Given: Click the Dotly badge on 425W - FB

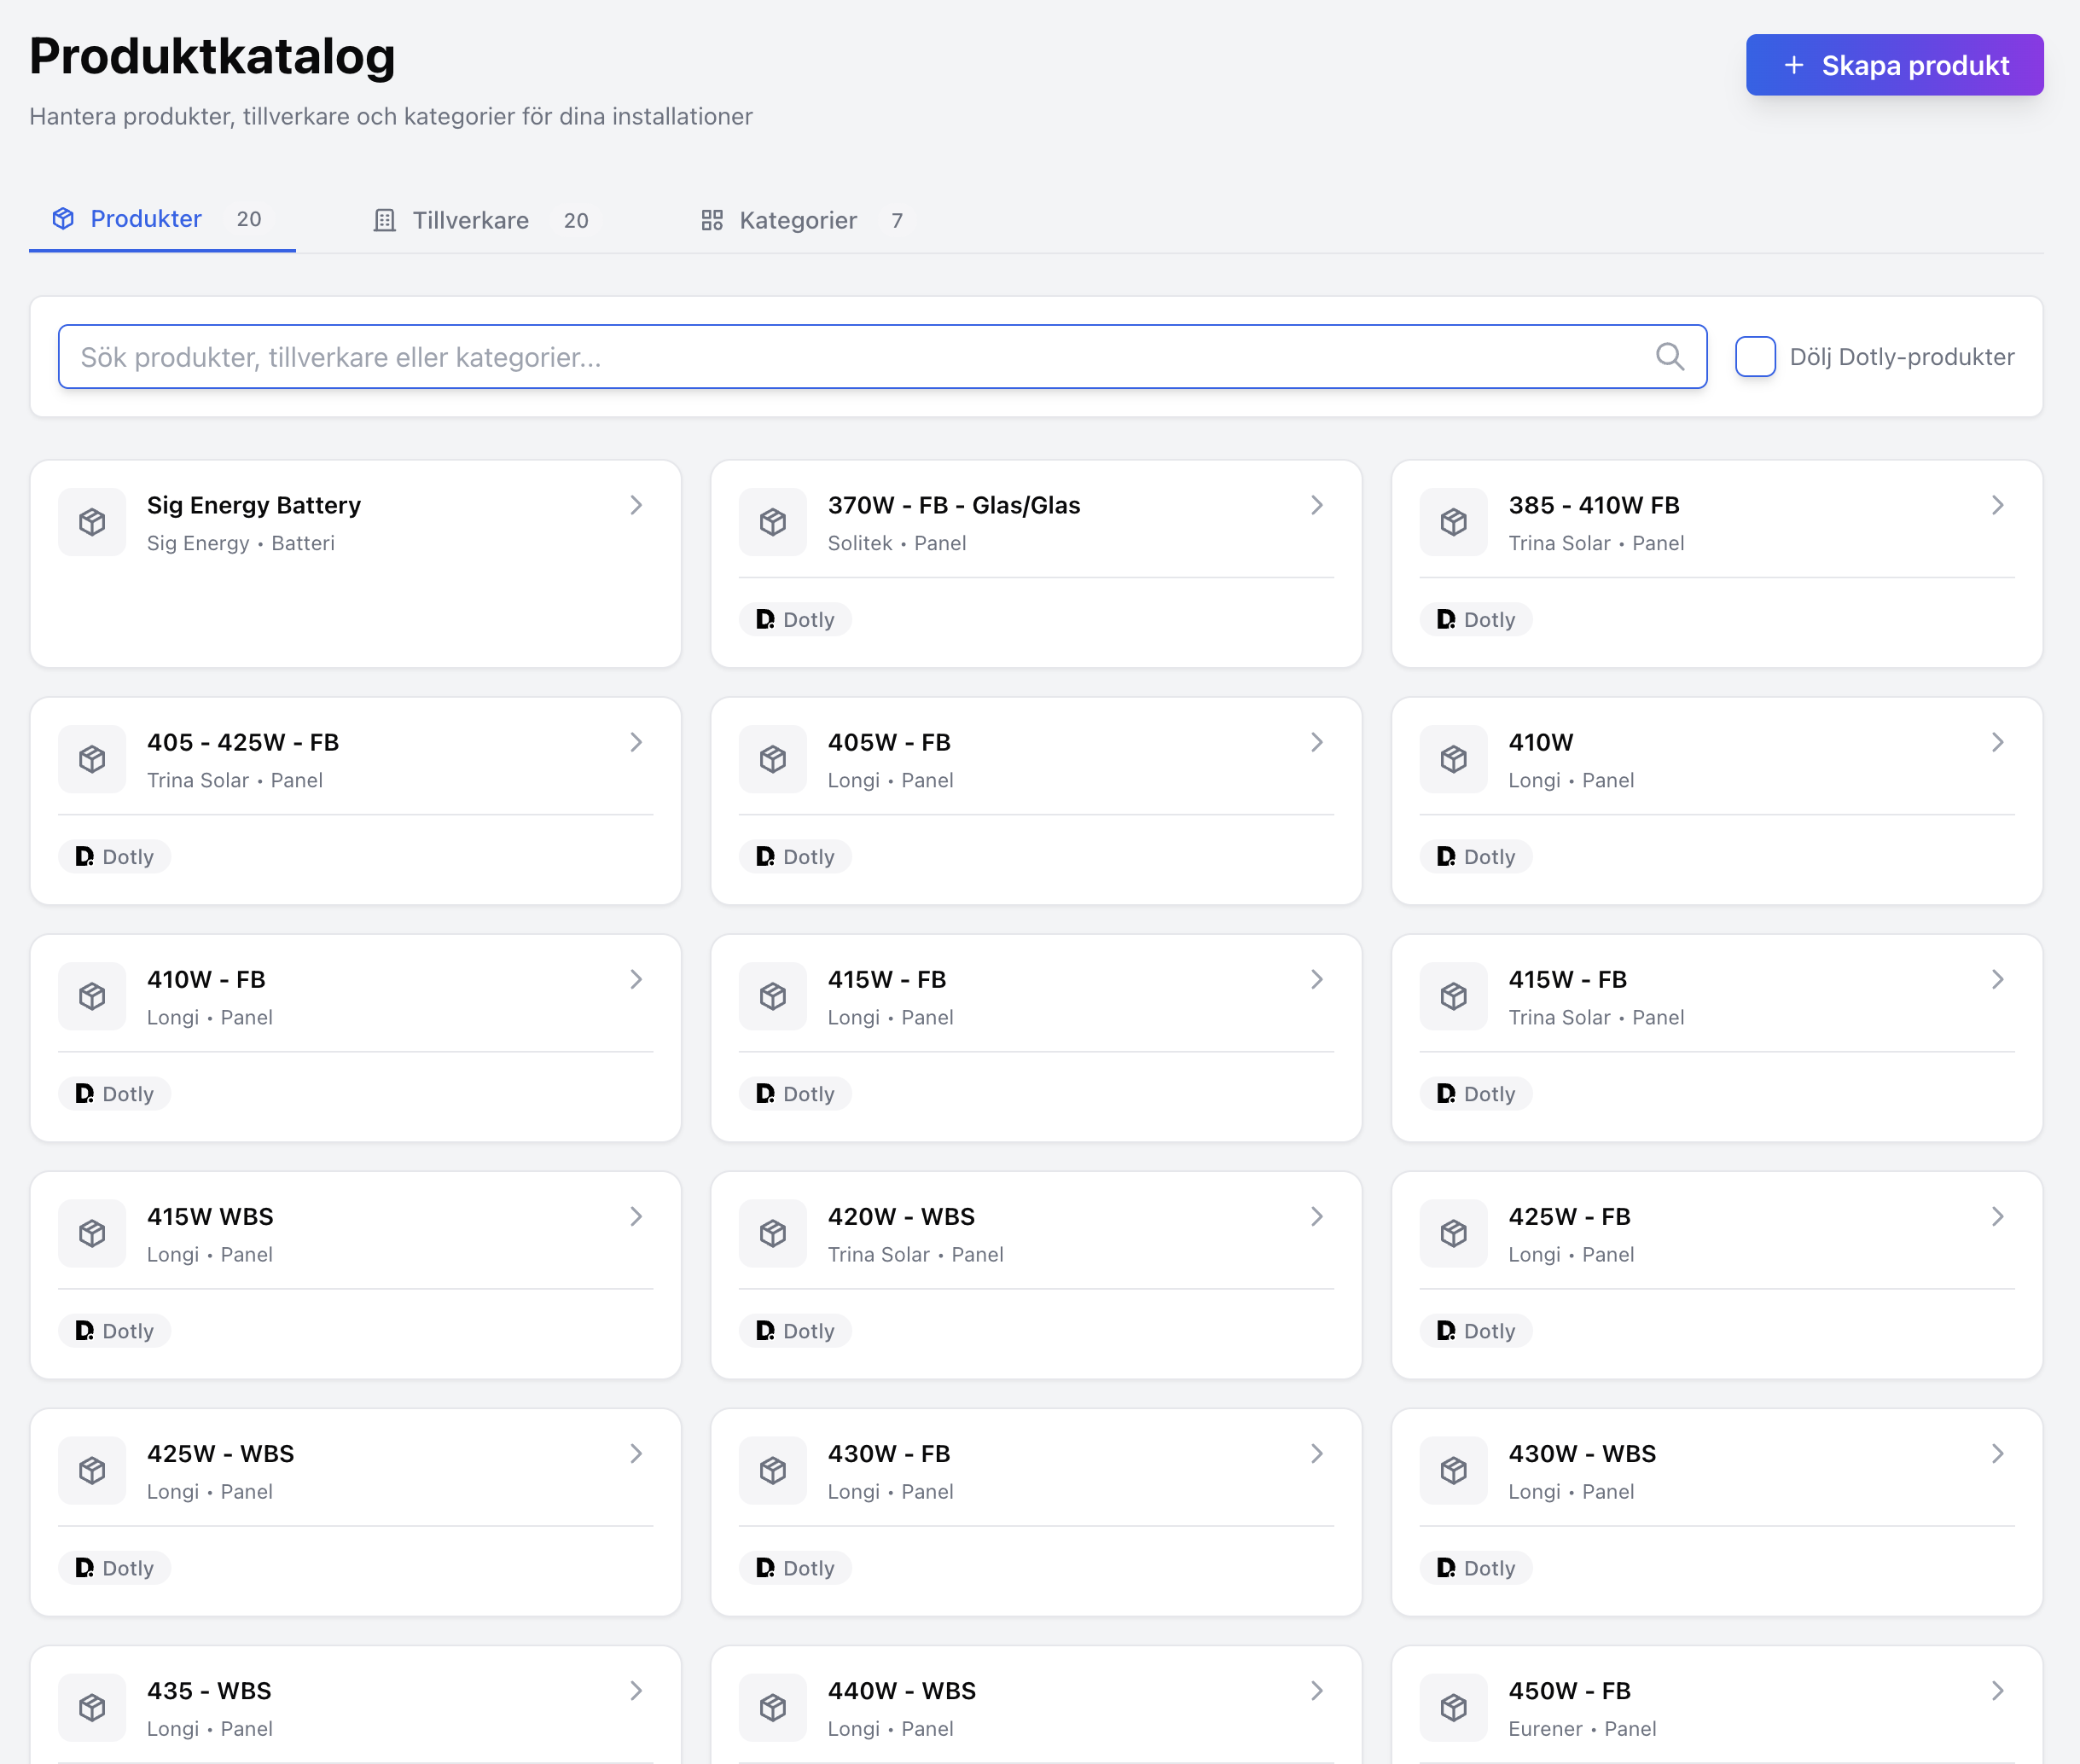Looking at the screenshot, I should tap(1476, 1330).
